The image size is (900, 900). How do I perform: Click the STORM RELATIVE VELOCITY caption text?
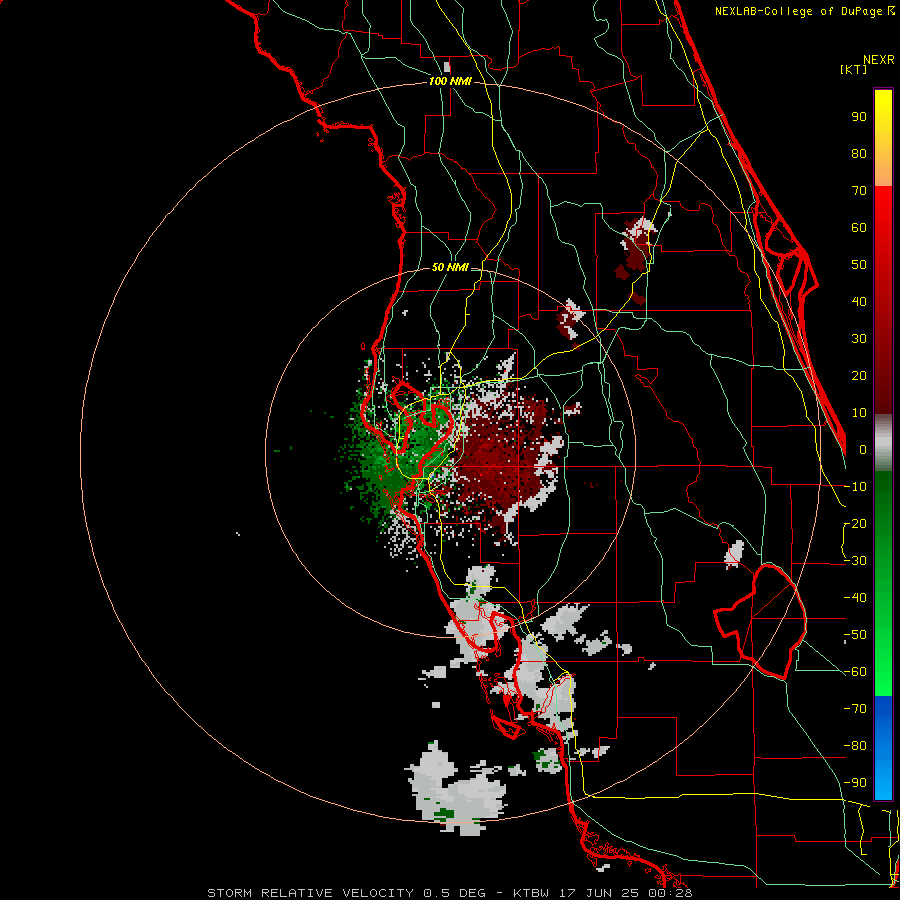click(x=310, y=893)
